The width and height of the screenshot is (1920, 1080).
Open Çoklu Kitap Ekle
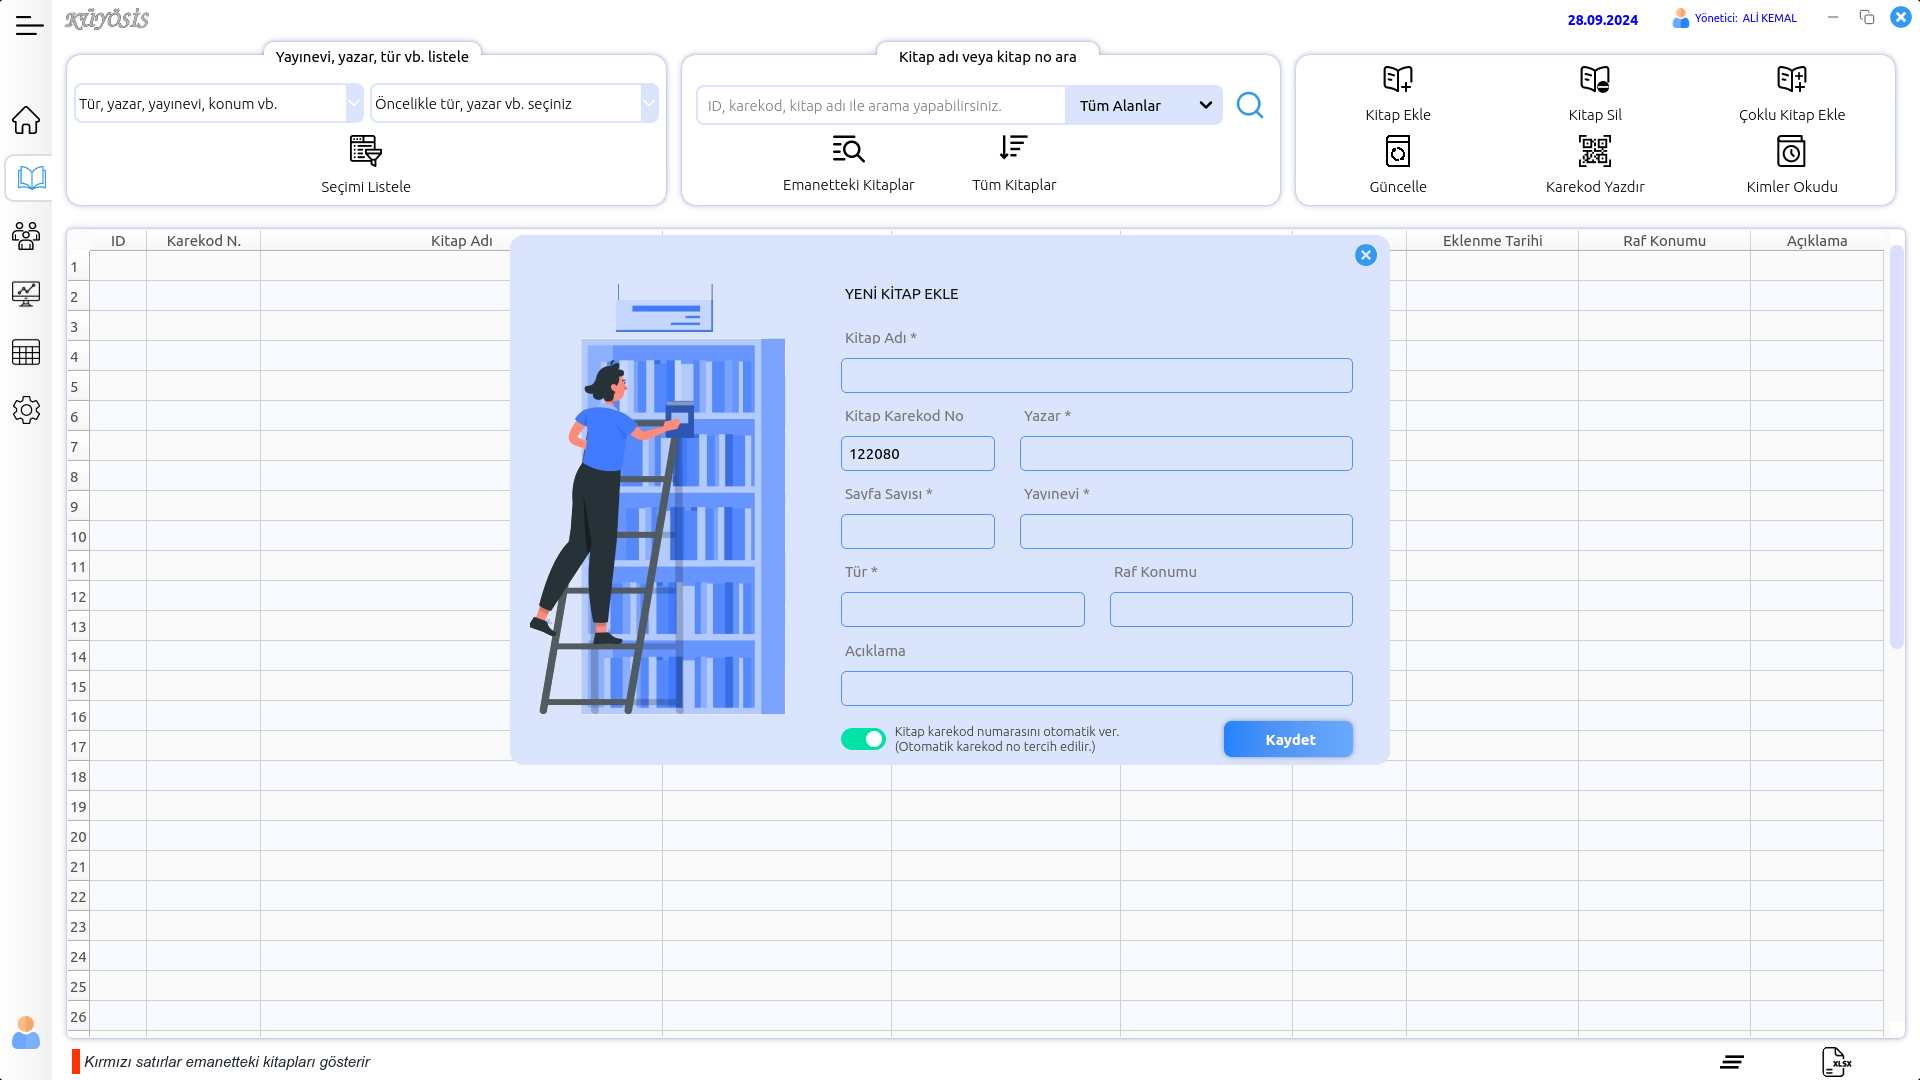1791,80
